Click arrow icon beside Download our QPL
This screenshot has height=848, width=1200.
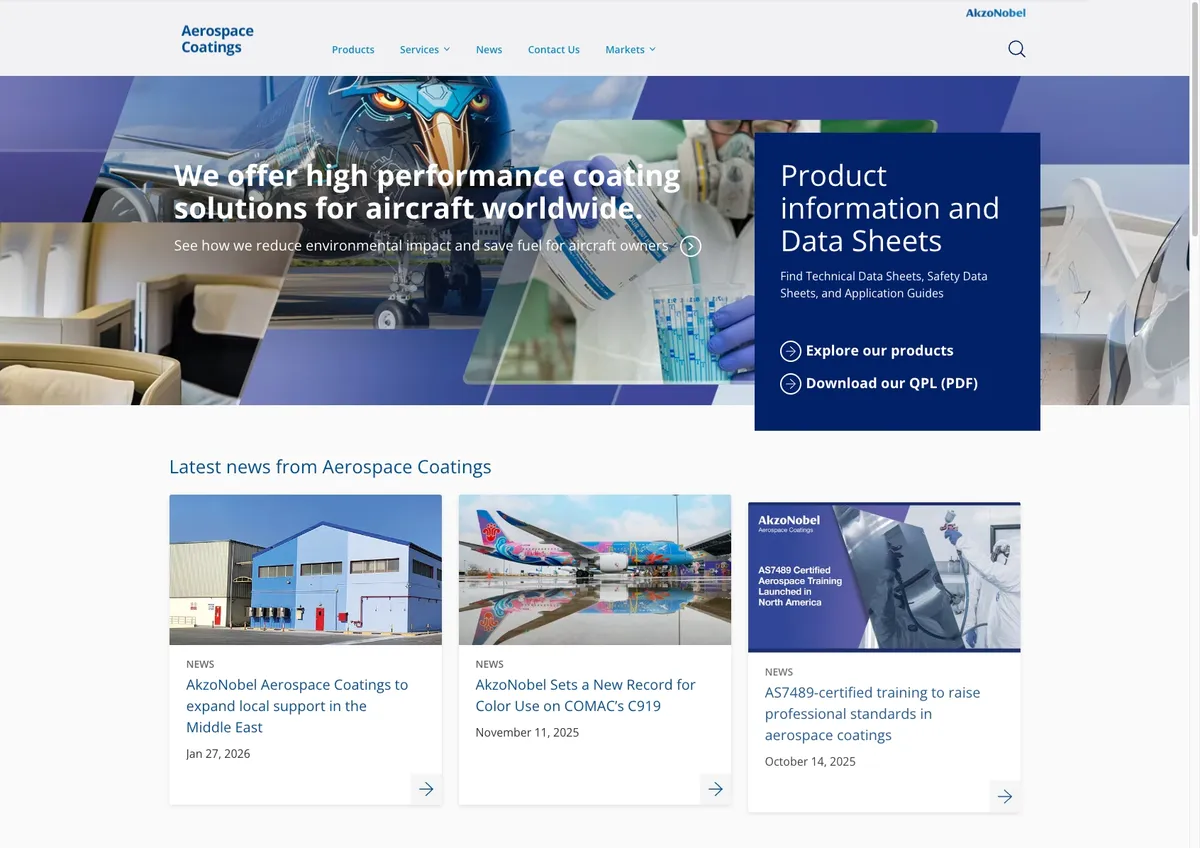(790, 383)
